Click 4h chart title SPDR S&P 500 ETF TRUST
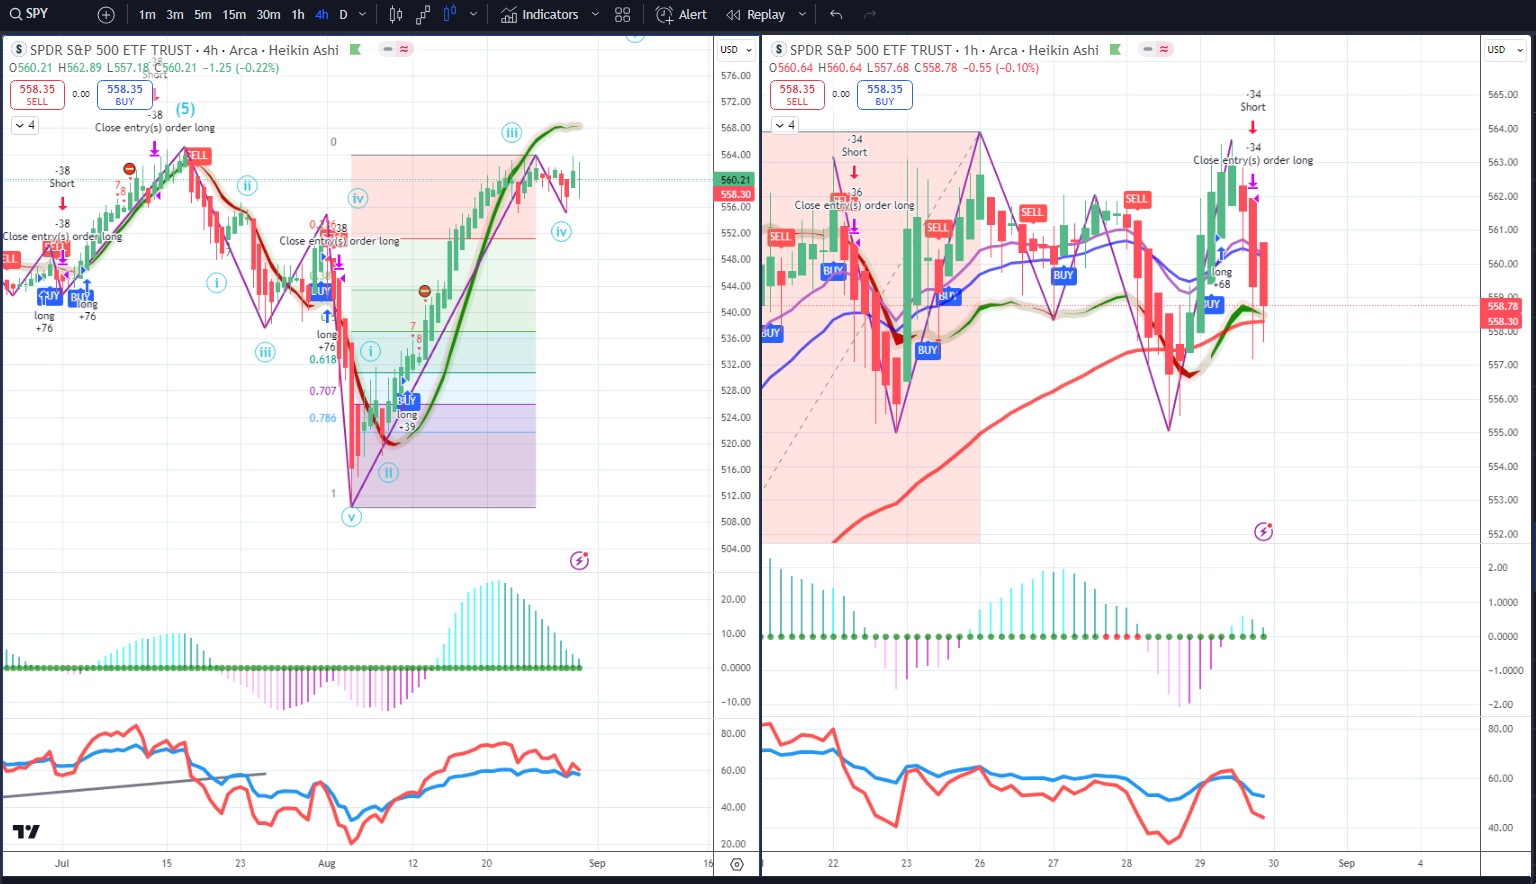This screenshot has height=884, width=1536. [110, 50]
